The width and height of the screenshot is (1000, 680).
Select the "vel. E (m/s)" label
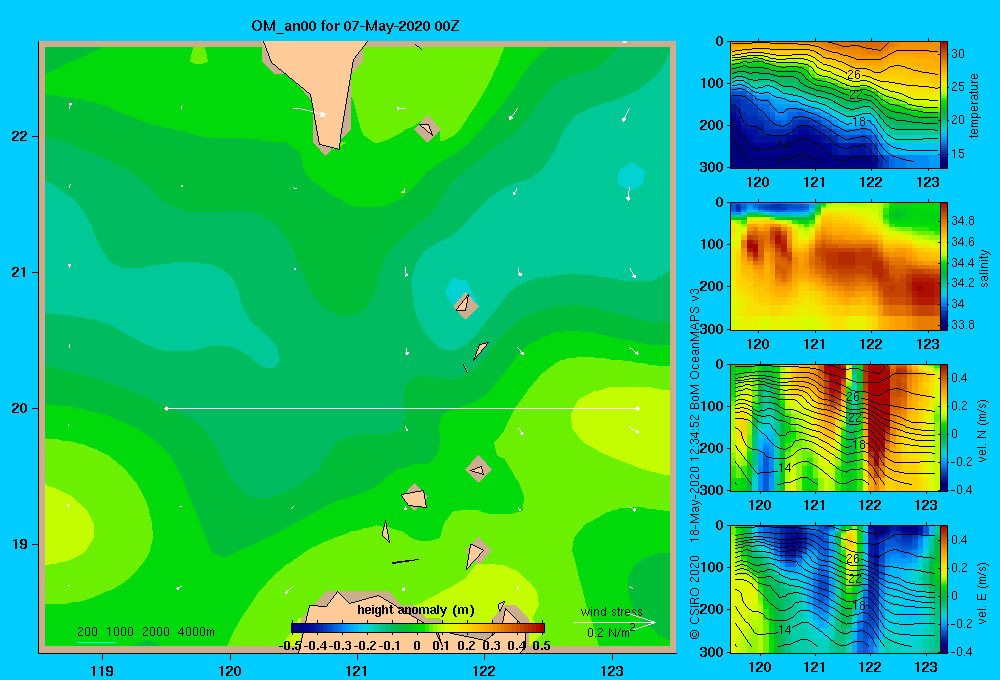[x=983, y=592]
